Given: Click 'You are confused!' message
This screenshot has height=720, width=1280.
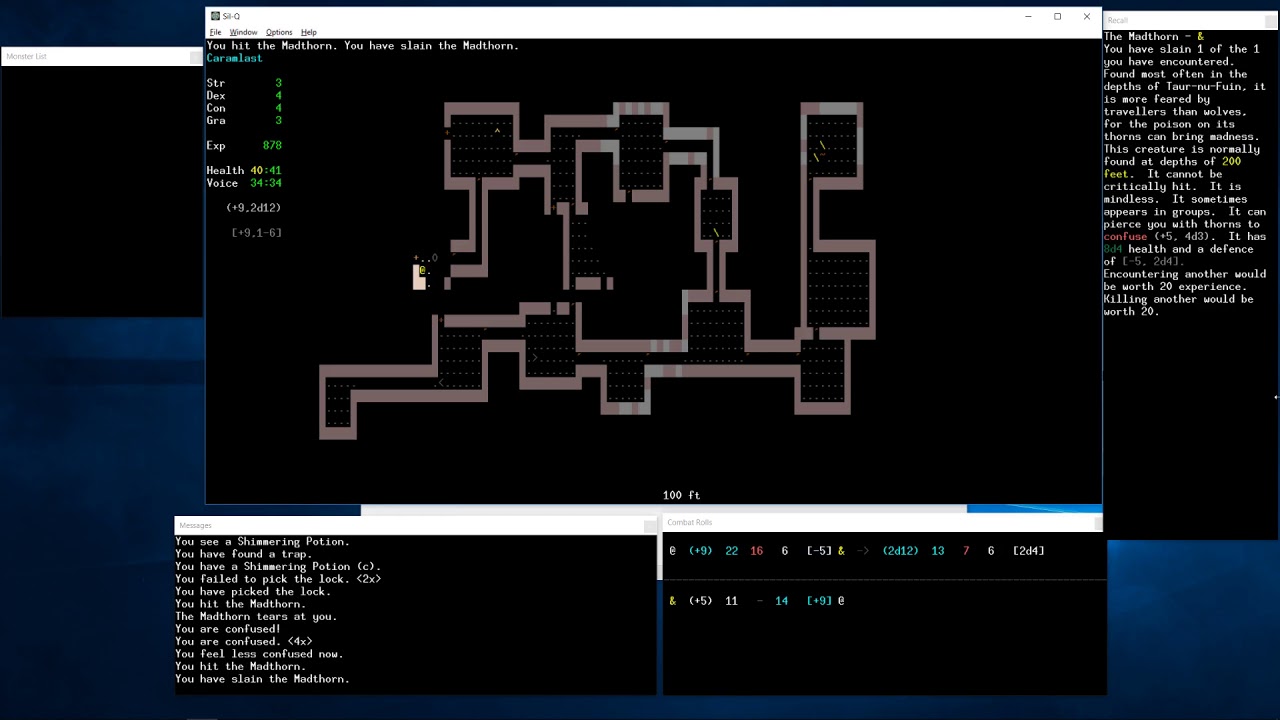Looking at the screenshot, I should tap(228, 629).
